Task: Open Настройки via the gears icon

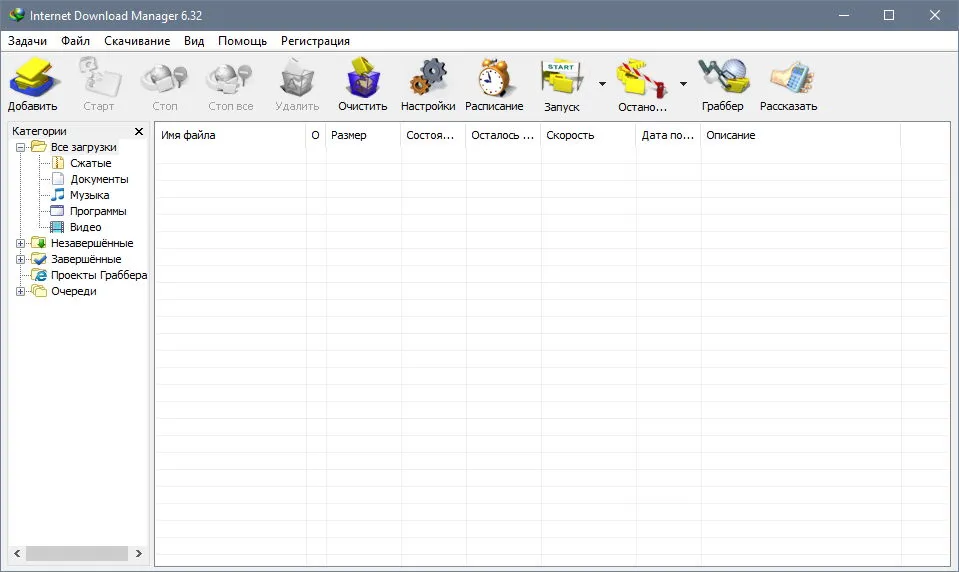Action: point(428,77)
